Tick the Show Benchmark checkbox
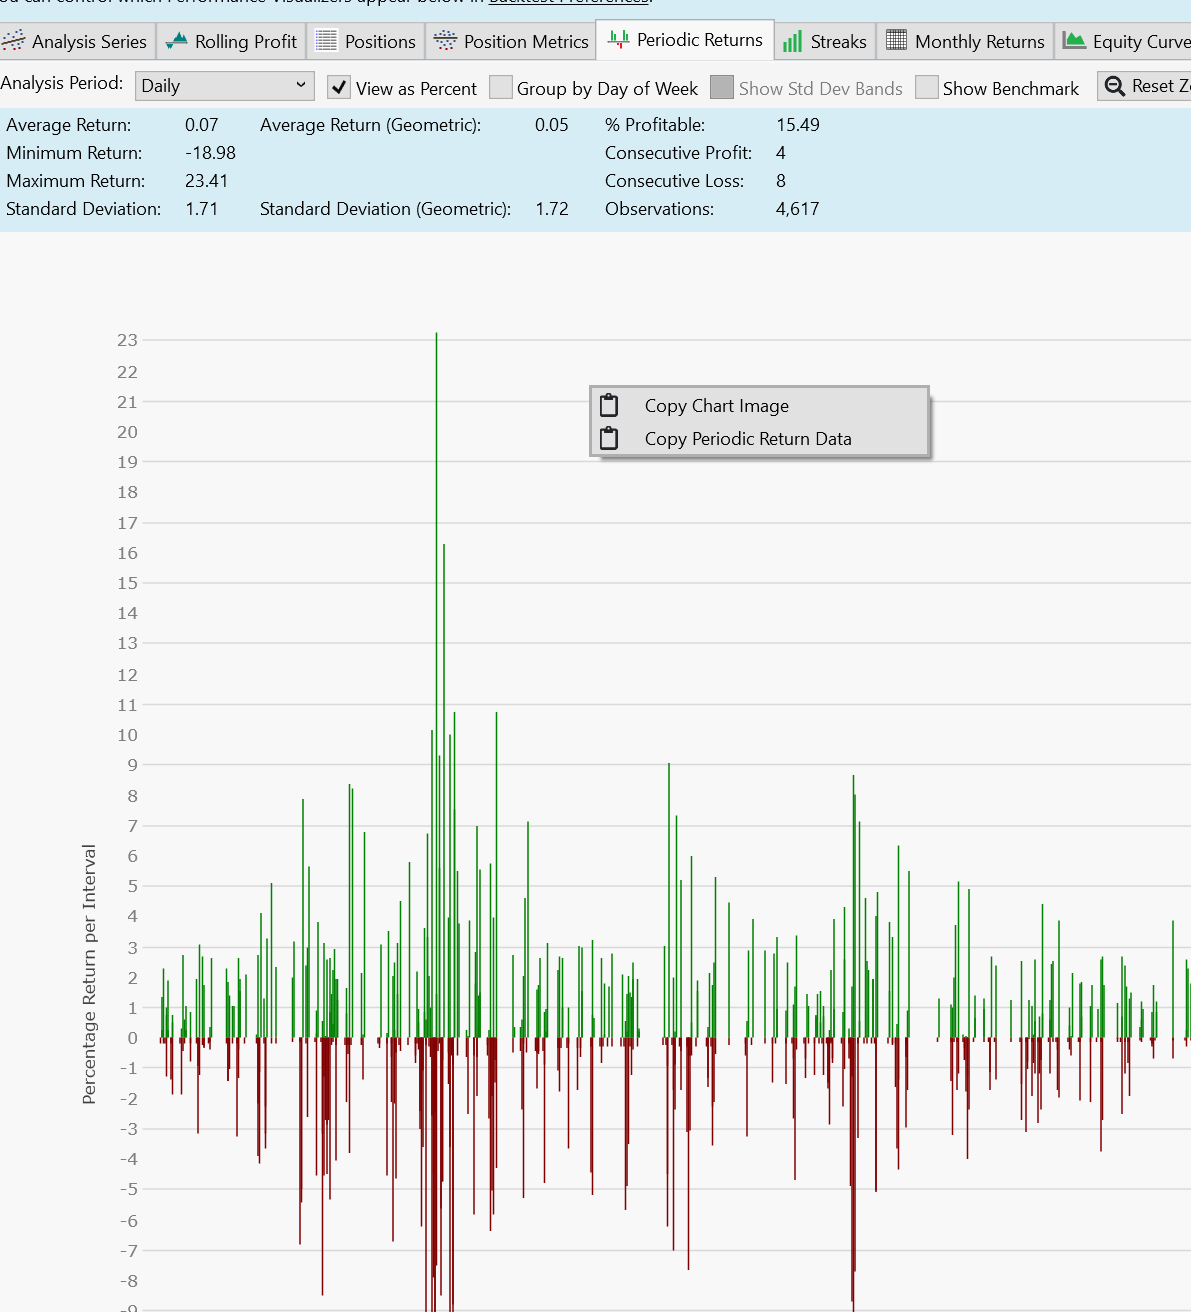 (927, 88)
